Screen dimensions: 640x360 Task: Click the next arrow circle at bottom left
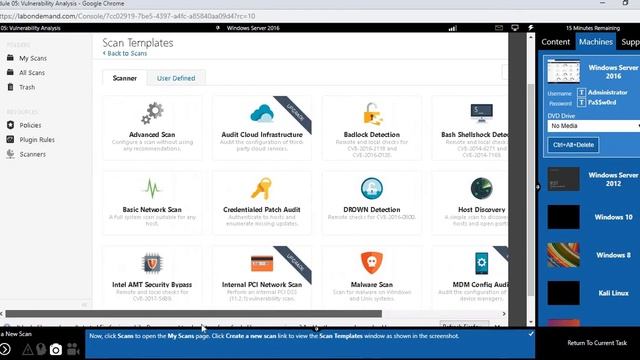pyautogui.click(x=4, y=349)
